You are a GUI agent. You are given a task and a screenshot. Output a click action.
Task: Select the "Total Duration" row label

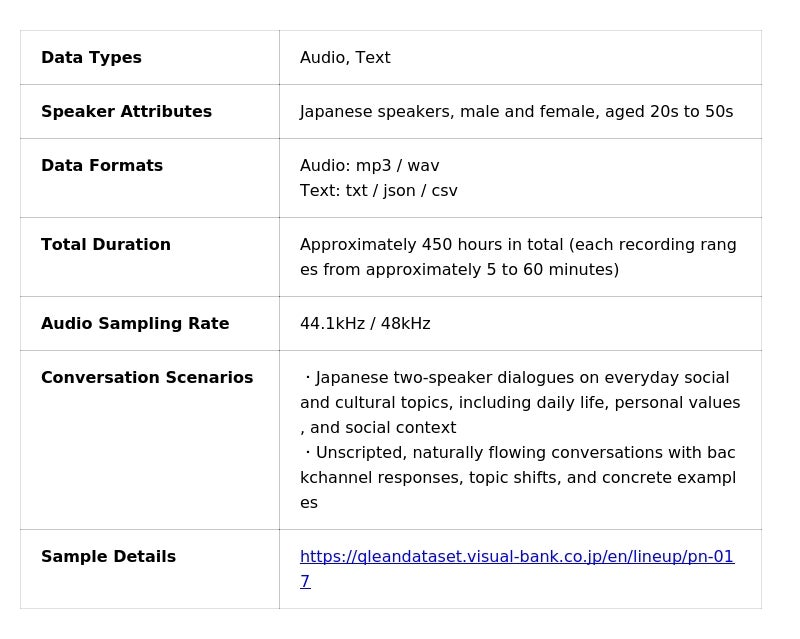coord(106,245)
